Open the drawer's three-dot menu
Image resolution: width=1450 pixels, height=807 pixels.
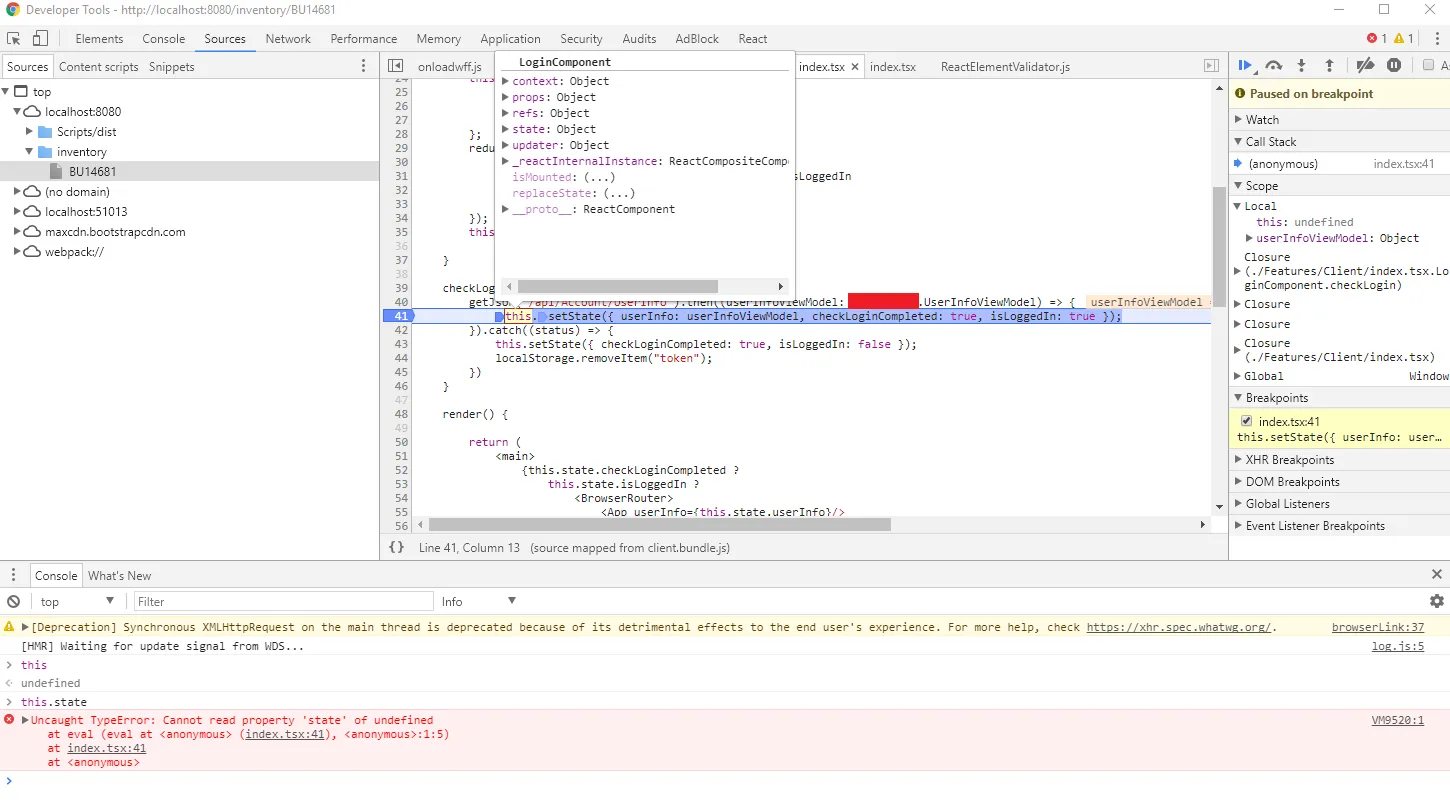point(14,575)
